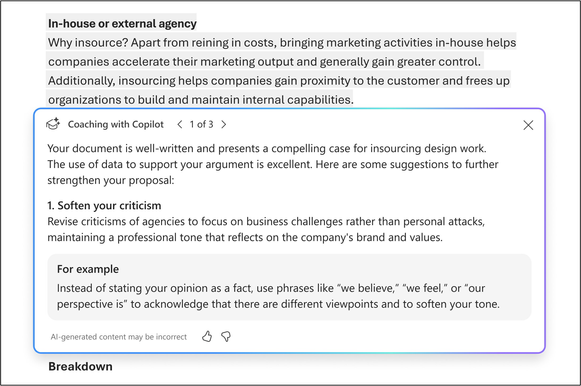Click the 'Soften your criticism' suggestion heading

(104, 206)
